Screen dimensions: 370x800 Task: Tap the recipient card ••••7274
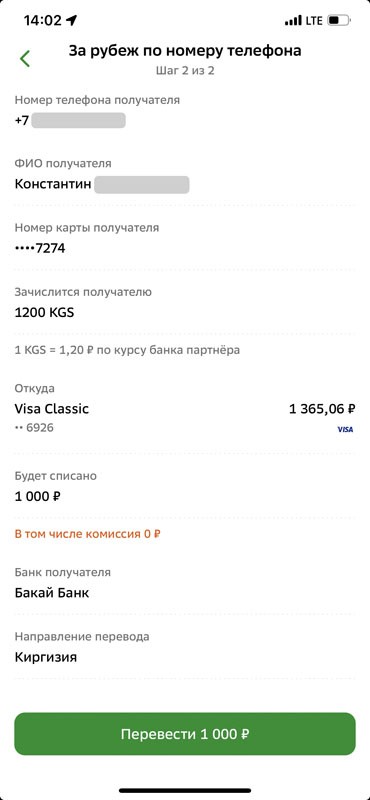tap(40, 248)
